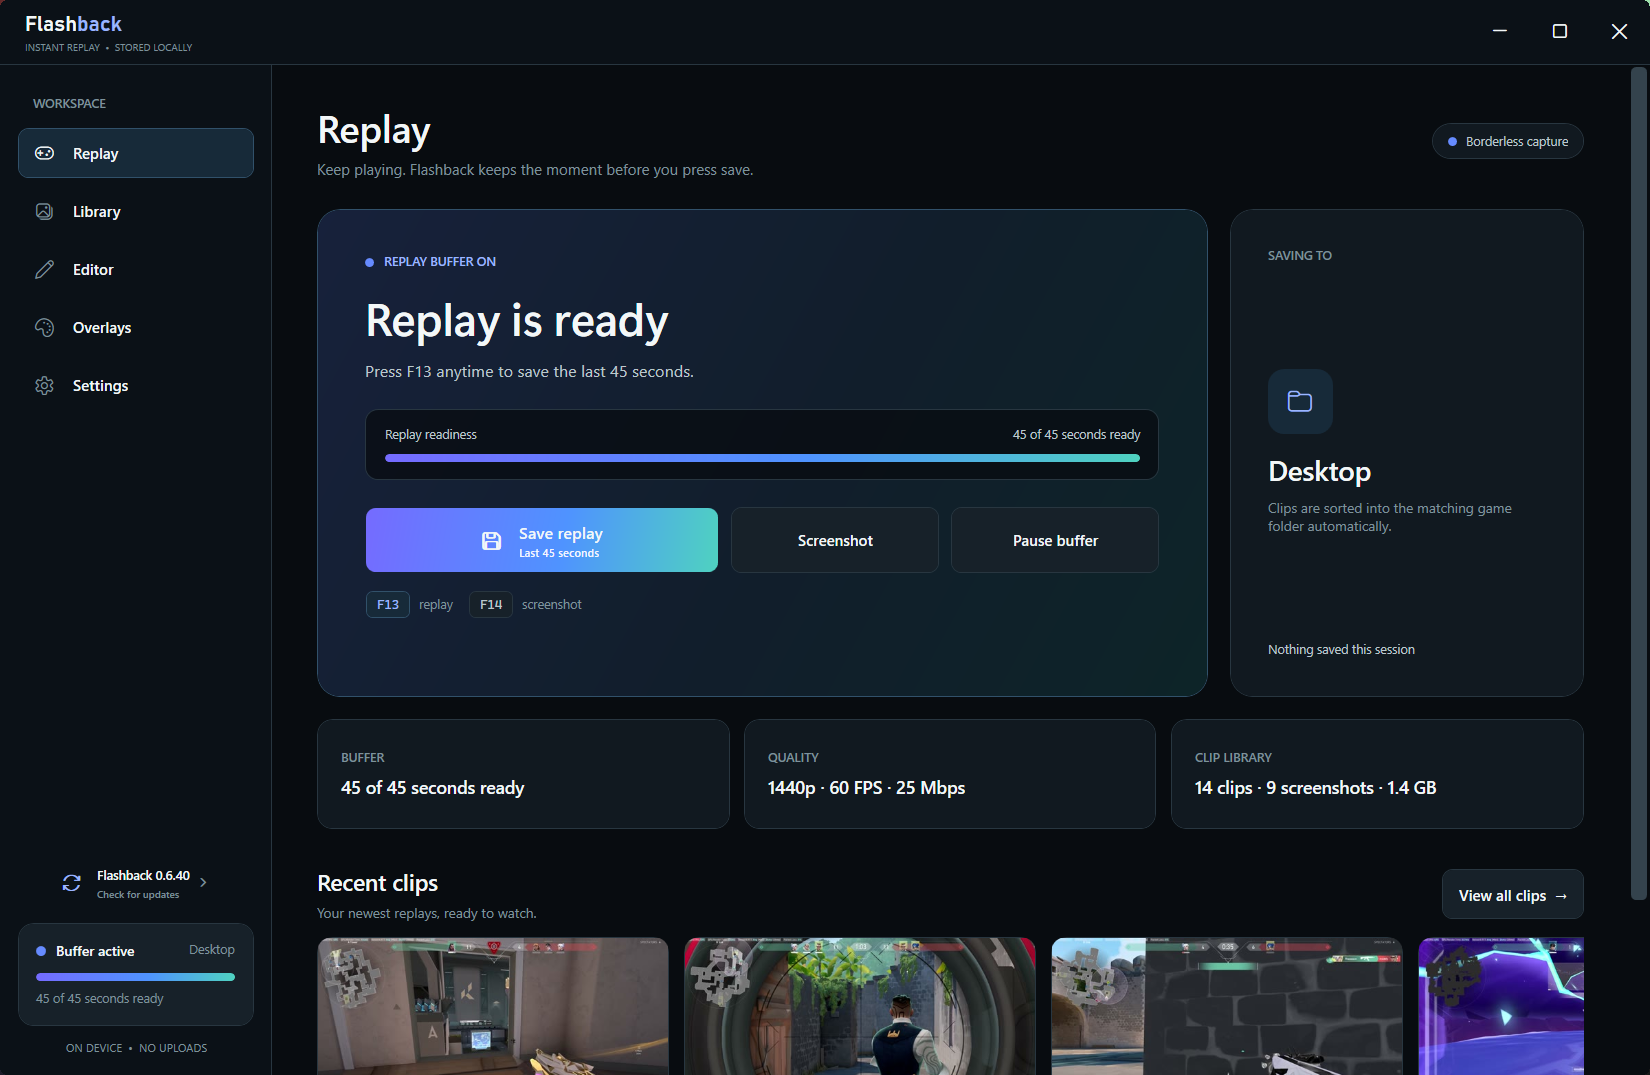Click the Replay readiness progress bar

[x=762, y=458]
